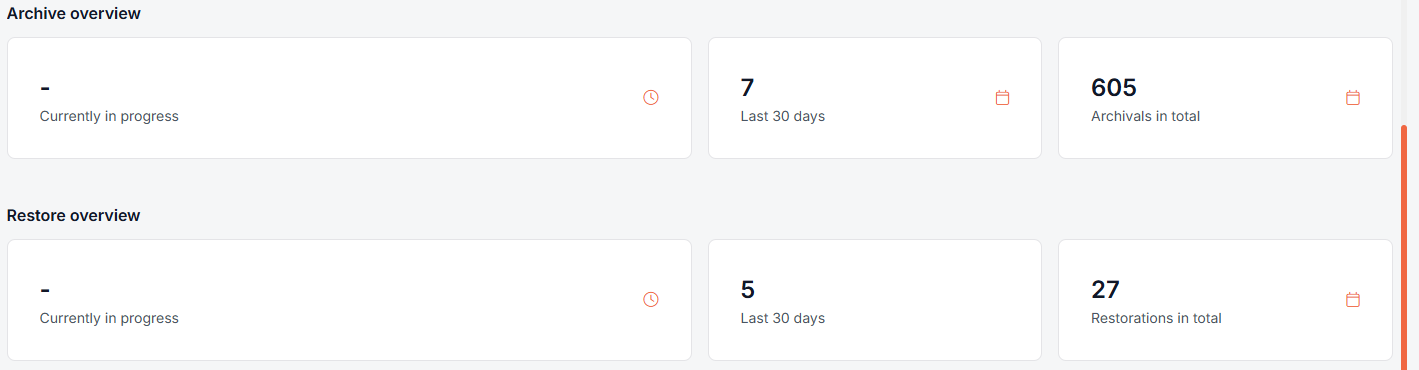This screenshot has height=370, width=1419.
Task: Click the 605 archivals count number
Action: tap(1114, 88)
